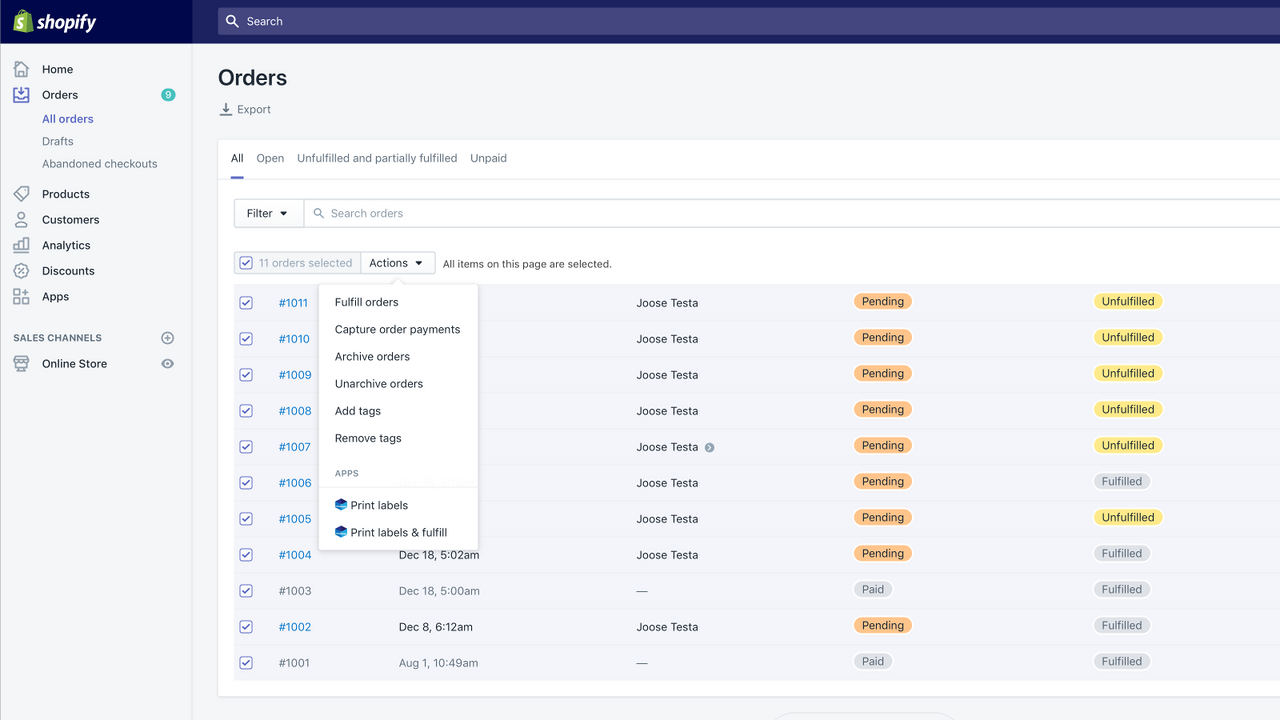Viewport: 1280px width, 720px height.
Task: Click the magnifier icon in top search bar
Action: coord(232,21)
